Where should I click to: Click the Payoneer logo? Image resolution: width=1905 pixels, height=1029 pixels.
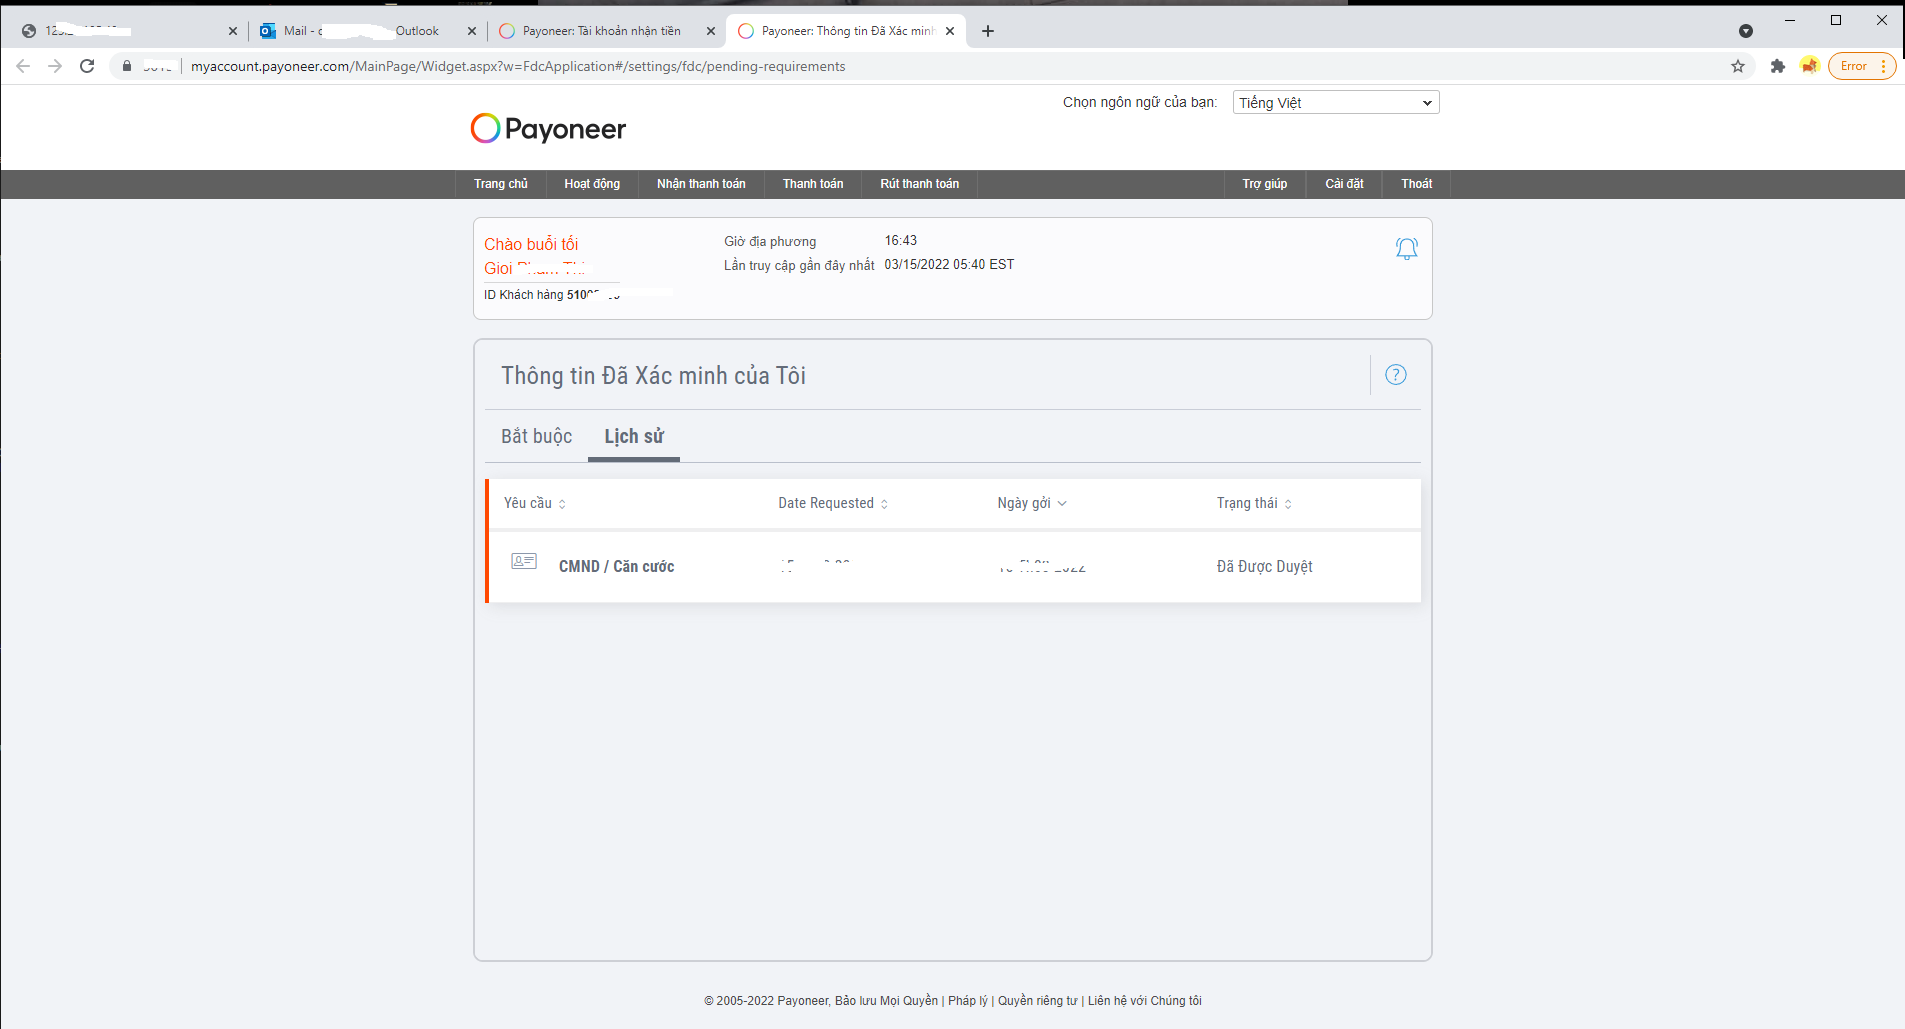click(x=548, y=128)
